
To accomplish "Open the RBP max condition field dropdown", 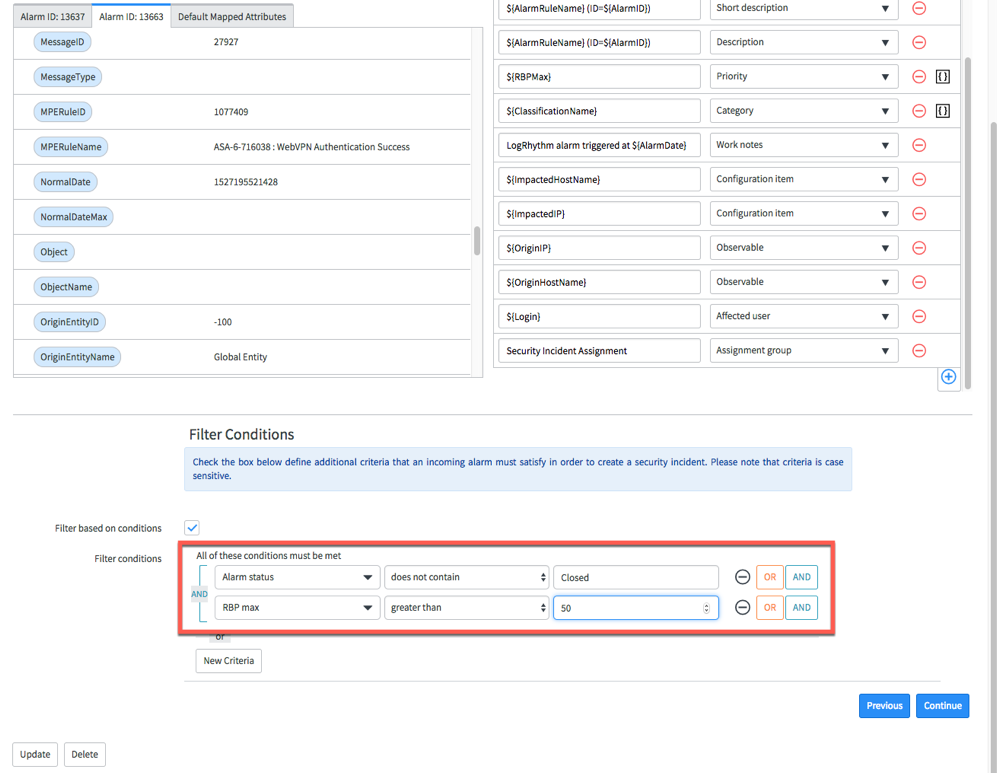I will coord(297,608).
